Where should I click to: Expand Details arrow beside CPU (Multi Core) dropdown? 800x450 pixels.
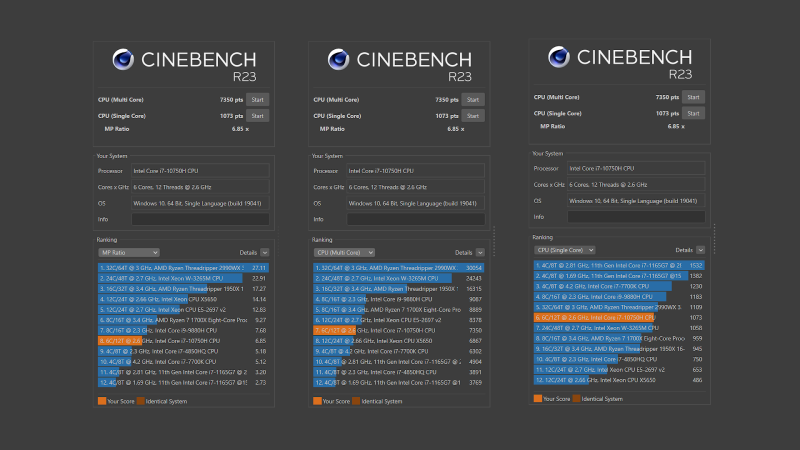tap(480, 253)
